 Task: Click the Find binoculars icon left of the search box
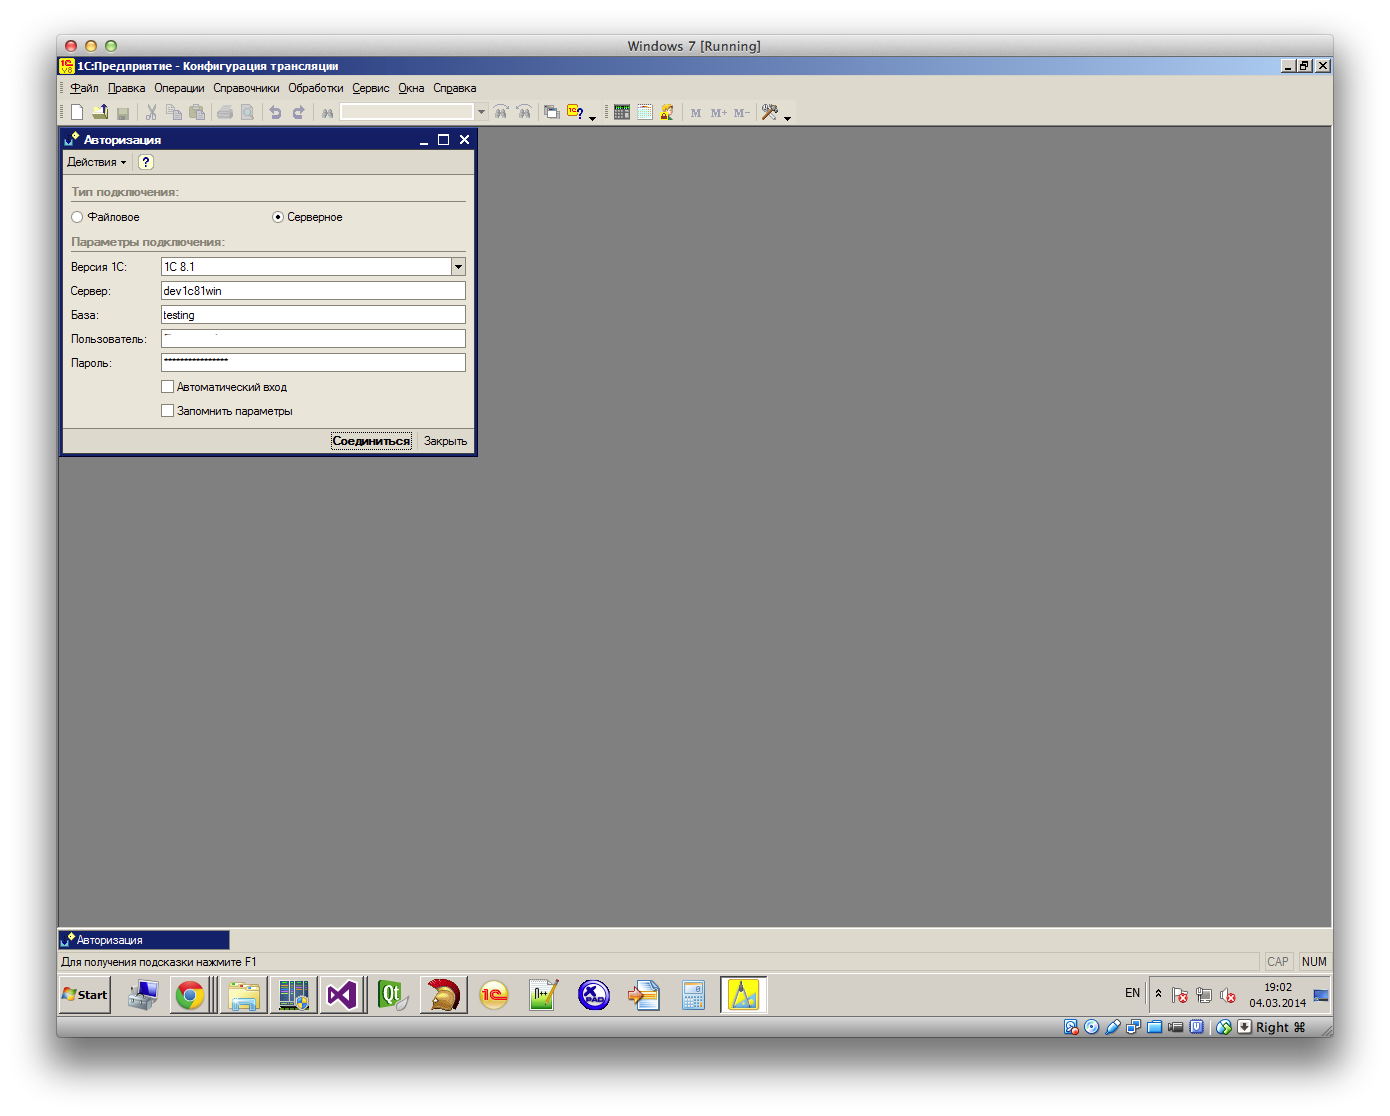[x=327, y=113]
